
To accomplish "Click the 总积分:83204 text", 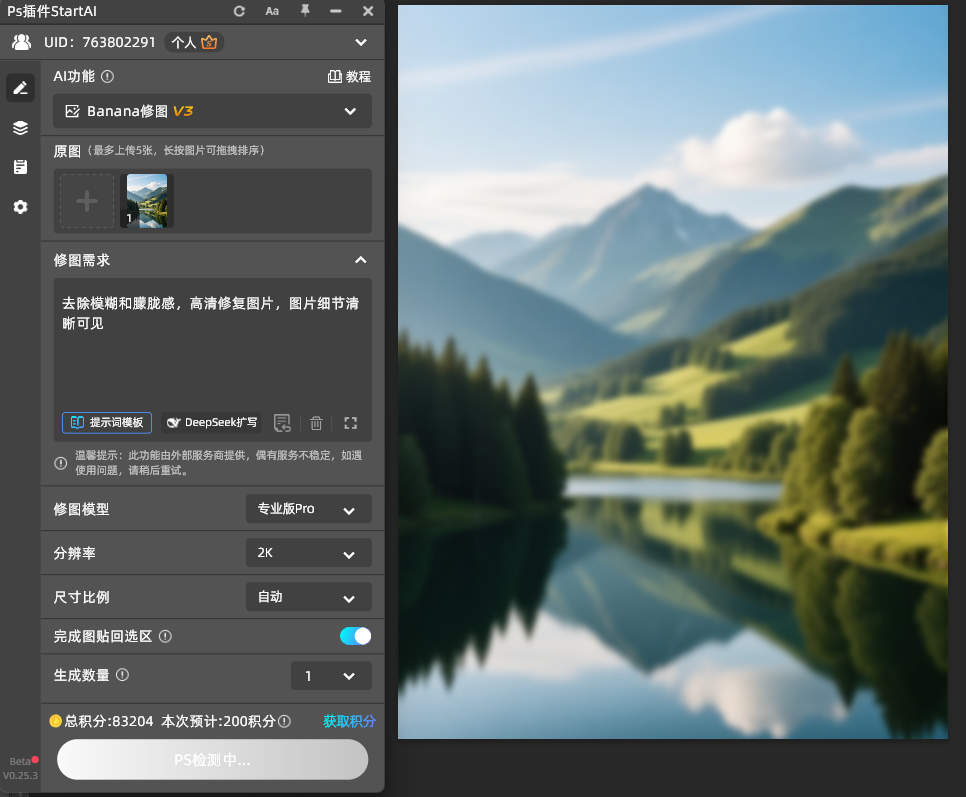I will point(108,721).
